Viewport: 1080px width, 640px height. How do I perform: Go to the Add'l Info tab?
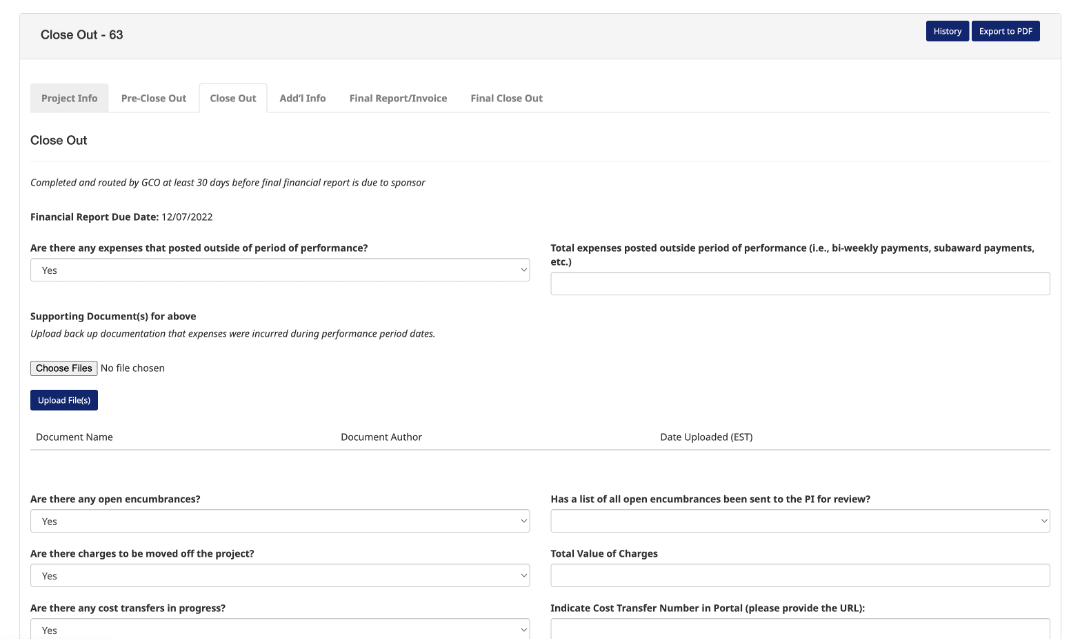pyautogui.click(x=302, y=98)
